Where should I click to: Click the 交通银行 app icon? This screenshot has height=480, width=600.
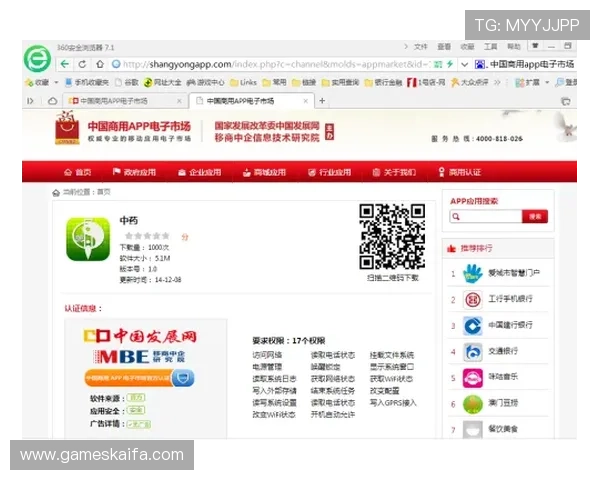click(473, 351)
